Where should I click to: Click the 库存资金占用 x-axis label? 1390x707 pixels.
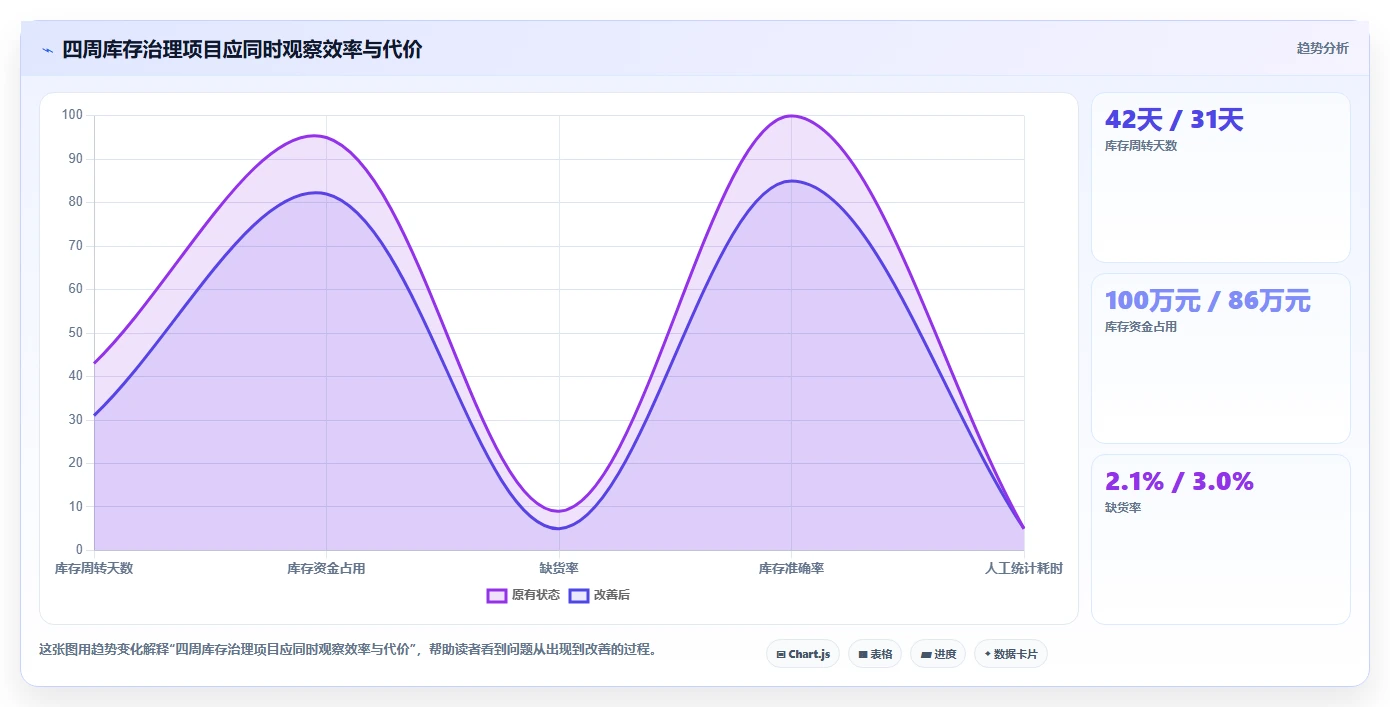click(326, 568)
